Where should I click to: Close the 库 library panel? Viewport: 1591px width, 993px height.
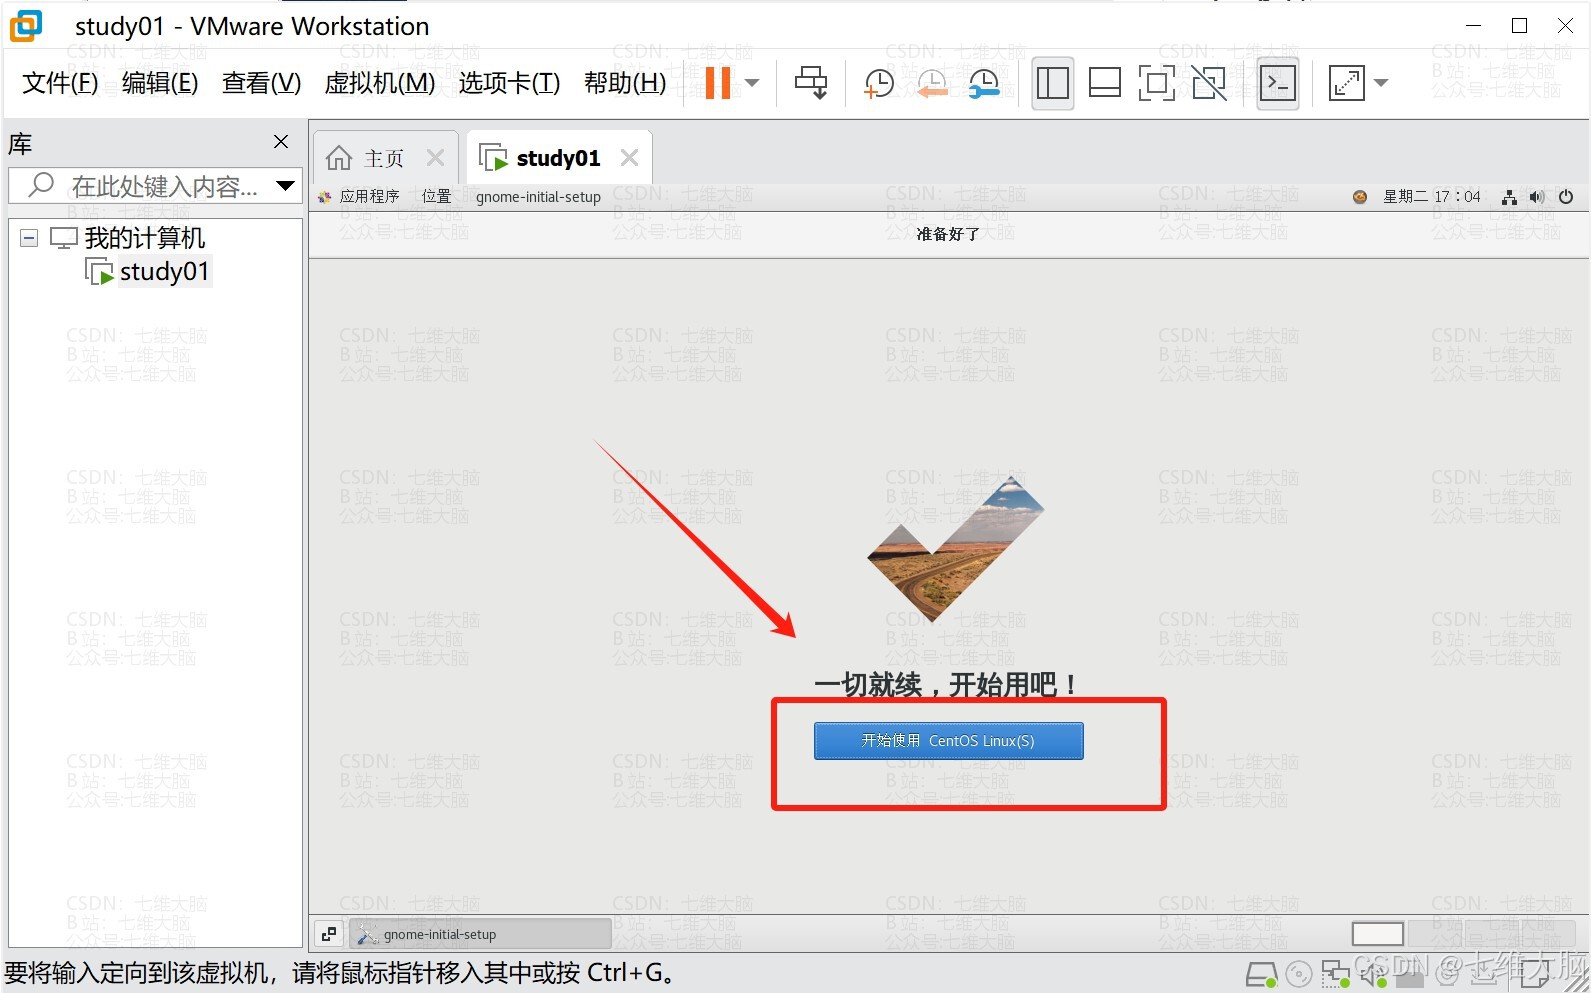pos(281,142)
